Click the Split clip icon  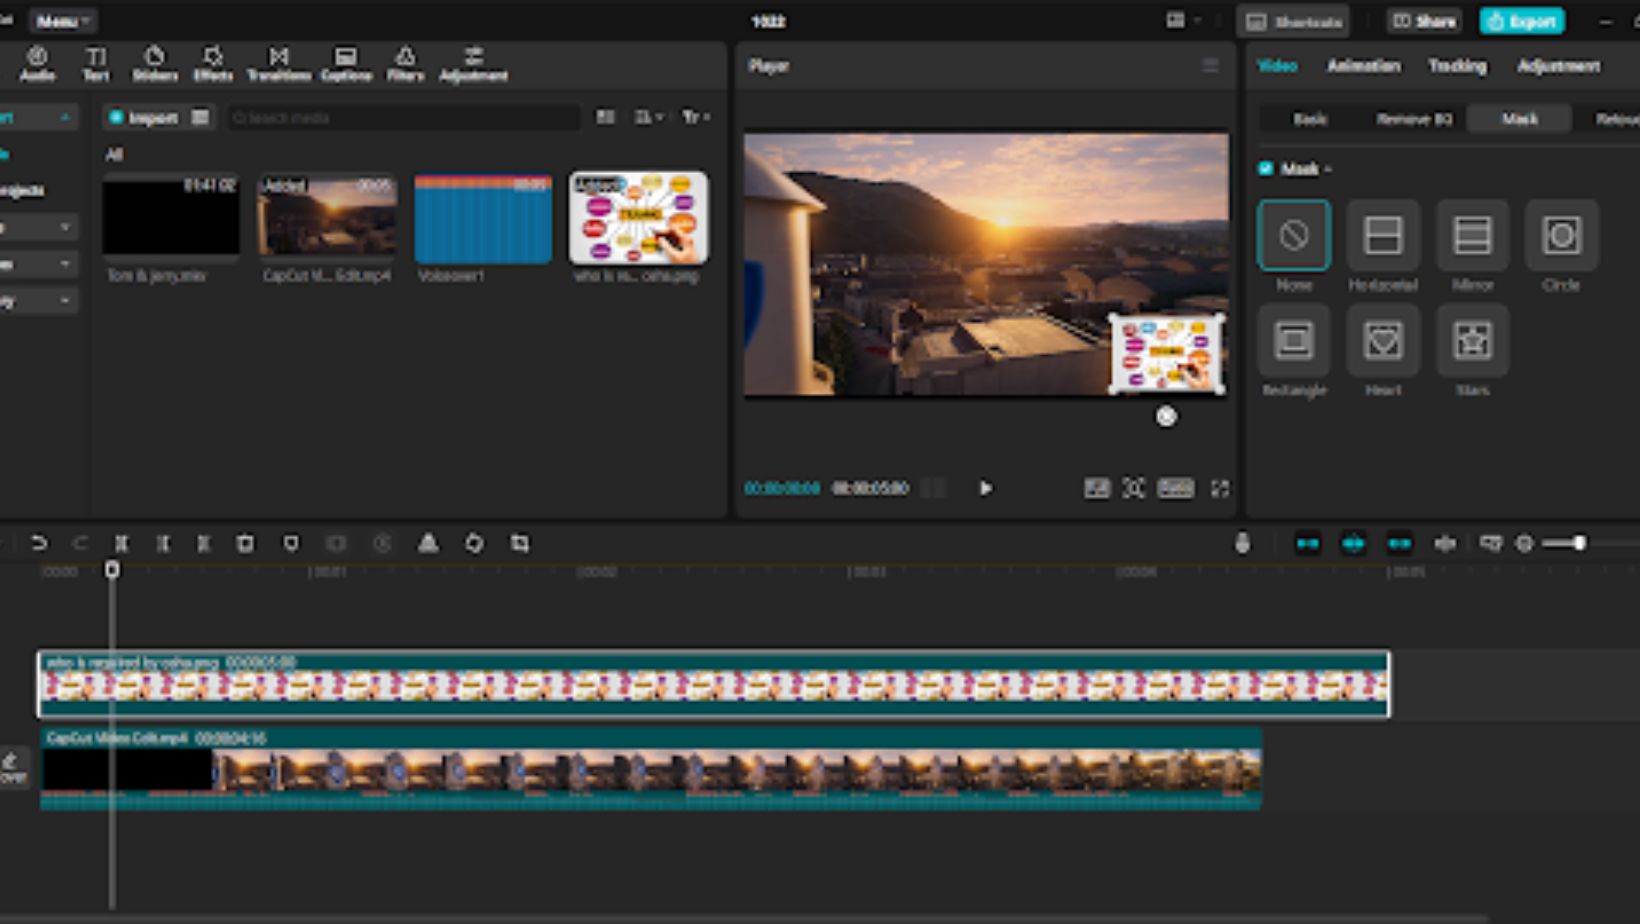pos(121,543)
